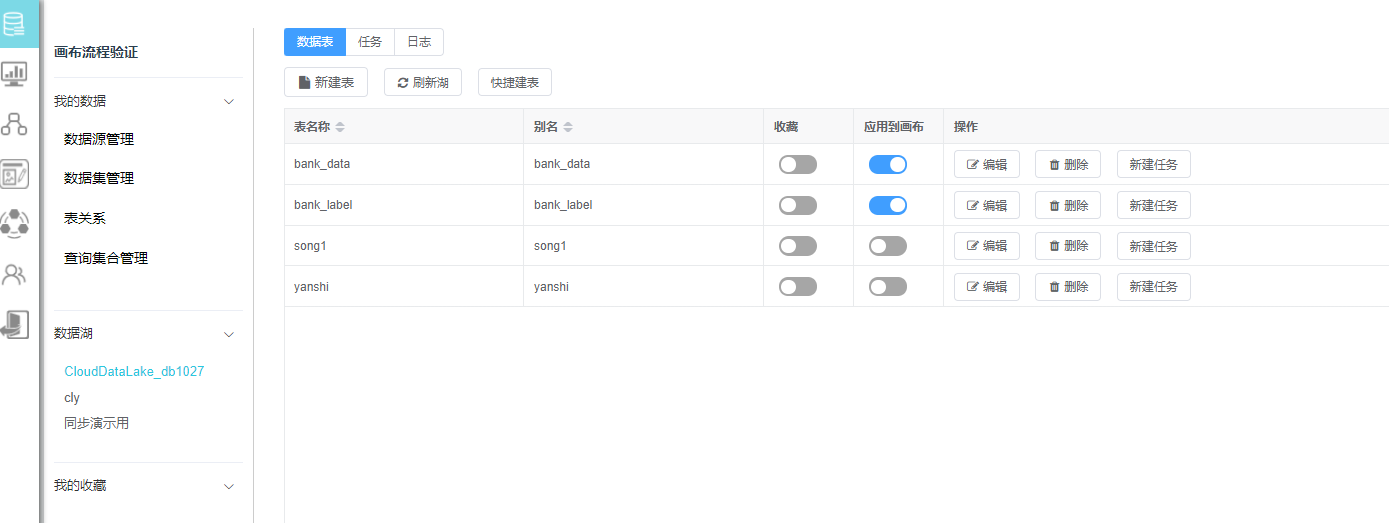
Task: Switch to the 日志 tab
Action: (419, 42)
